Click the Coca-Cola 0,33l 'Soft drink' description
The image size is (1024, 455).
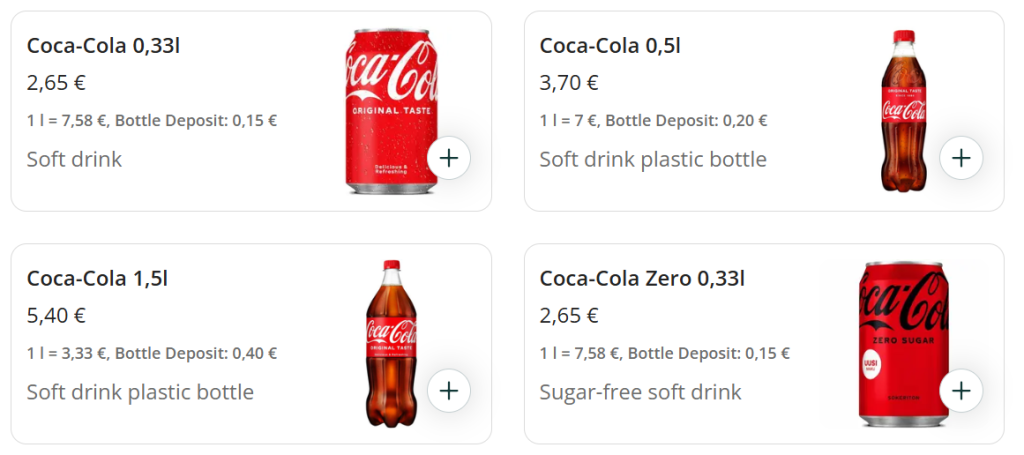click(x=74, y=159)
